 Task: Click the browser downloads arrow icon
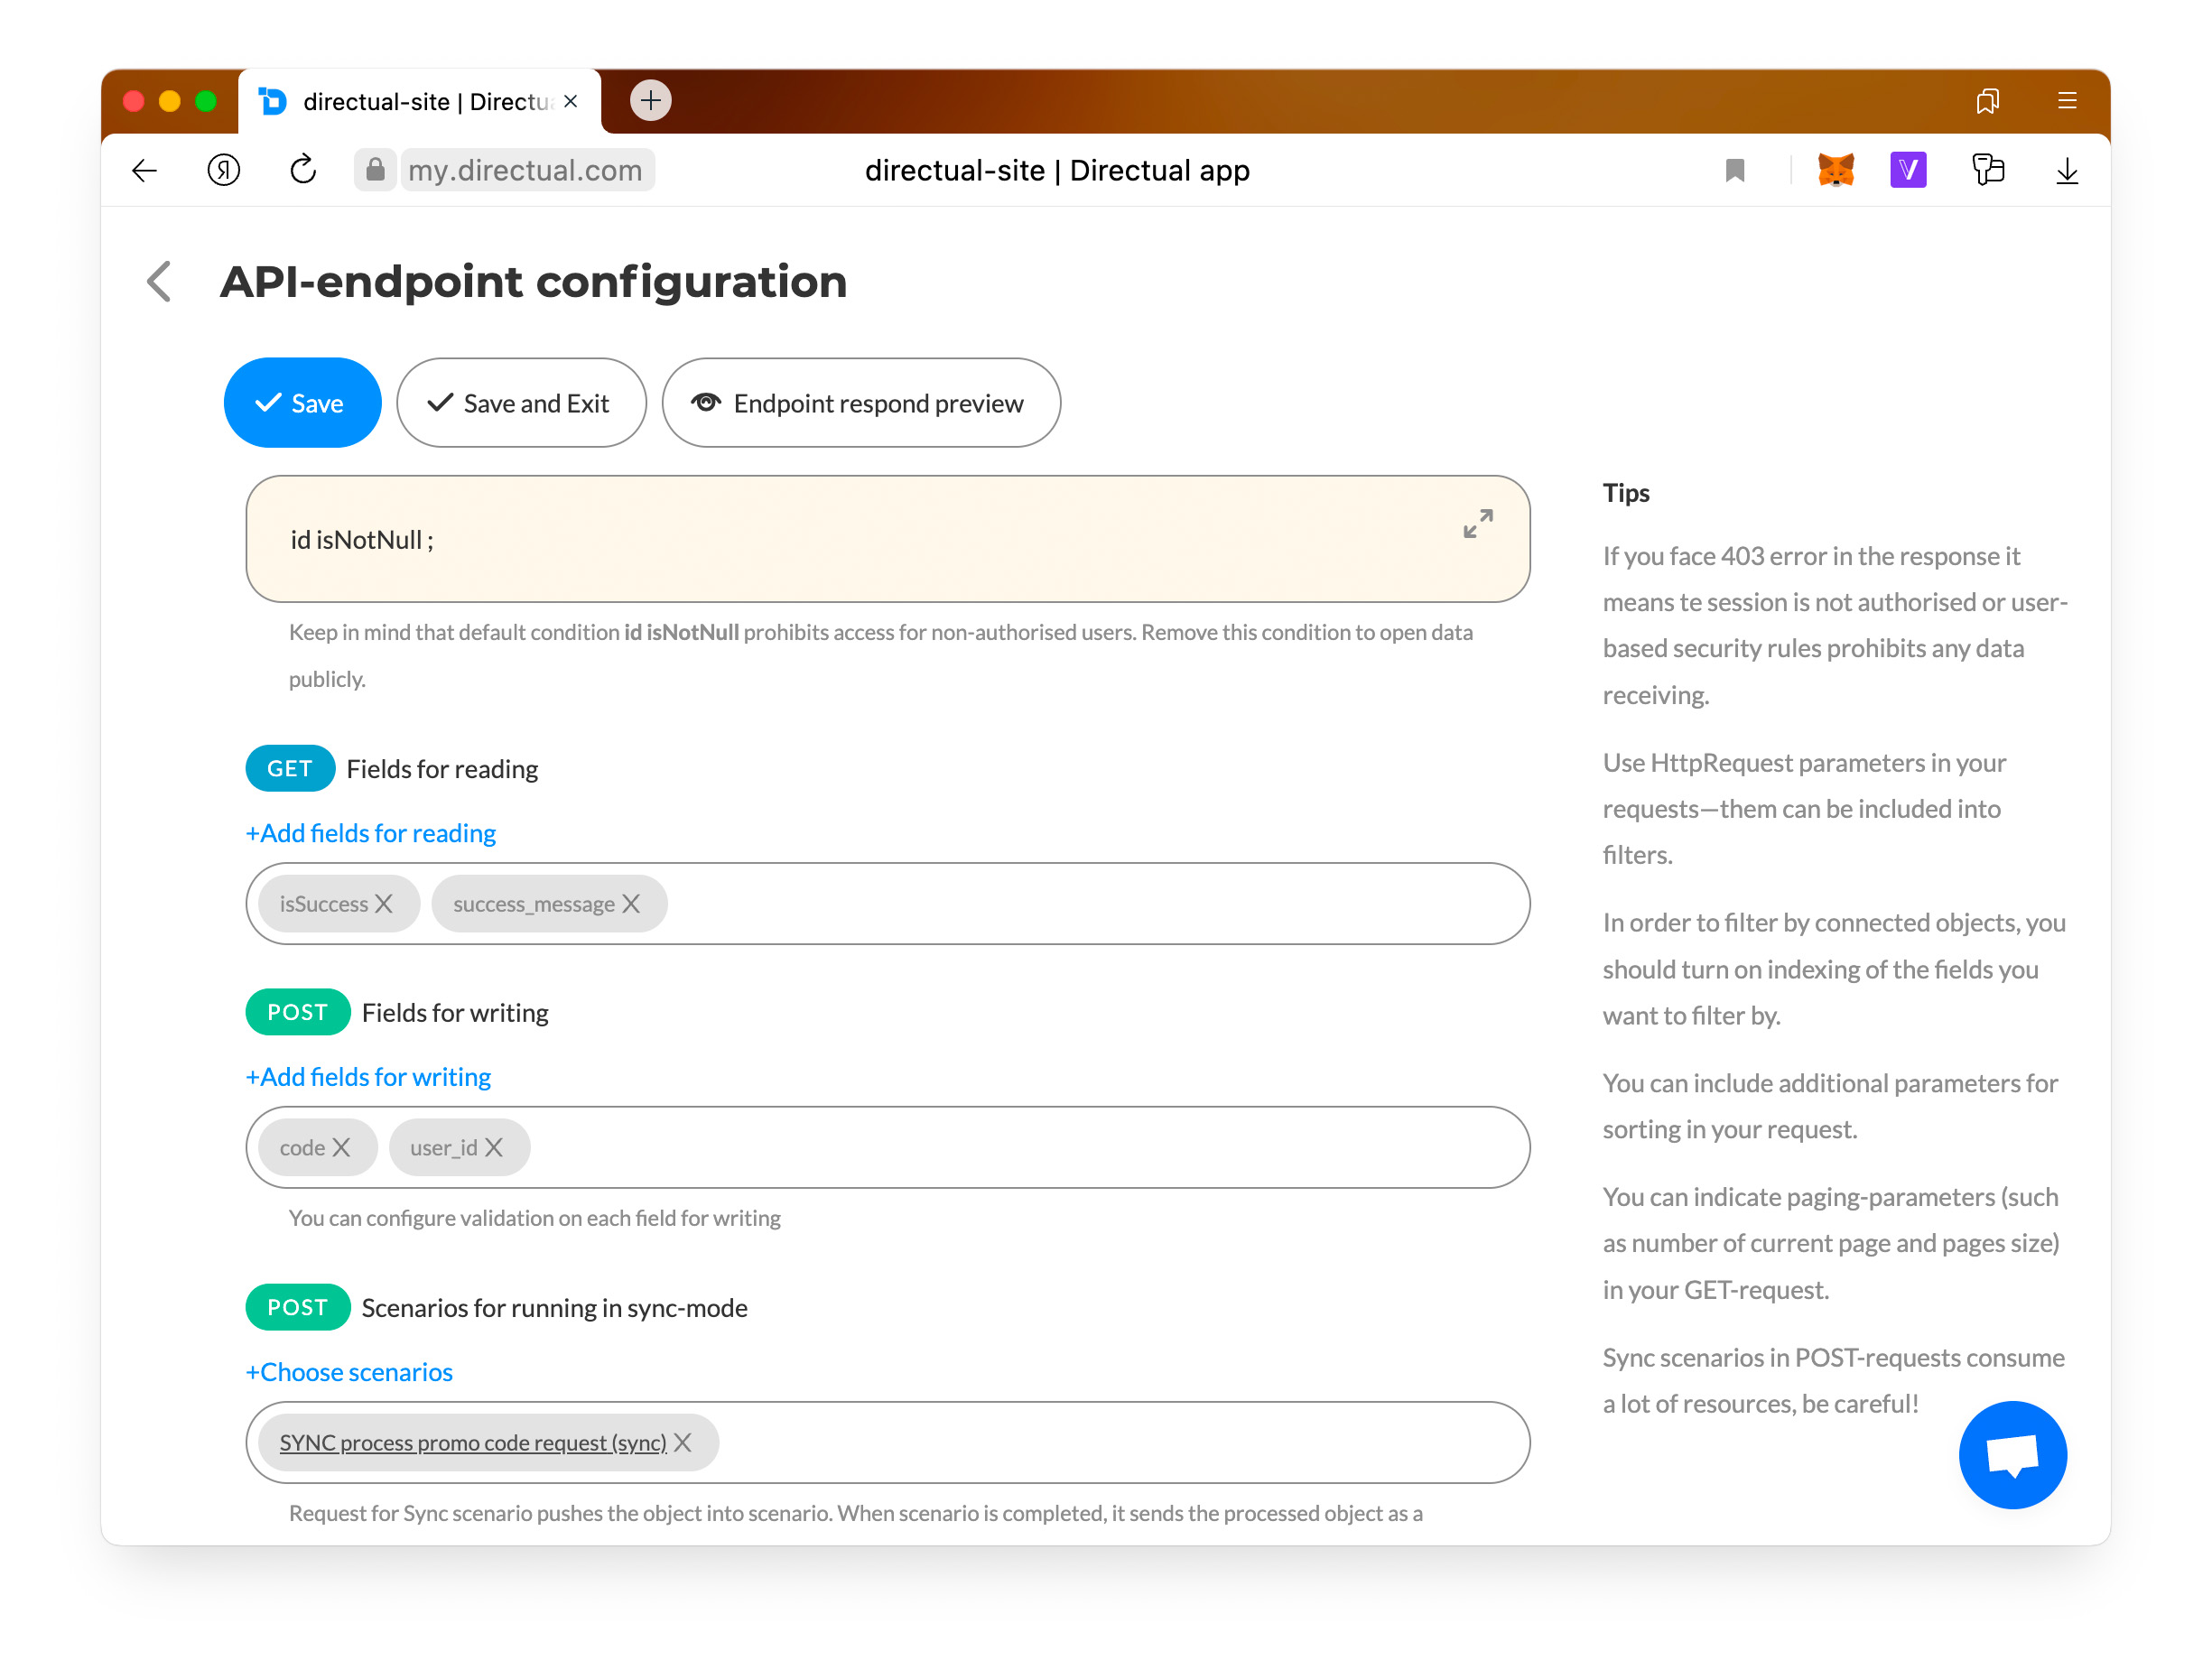point(2066,171)
